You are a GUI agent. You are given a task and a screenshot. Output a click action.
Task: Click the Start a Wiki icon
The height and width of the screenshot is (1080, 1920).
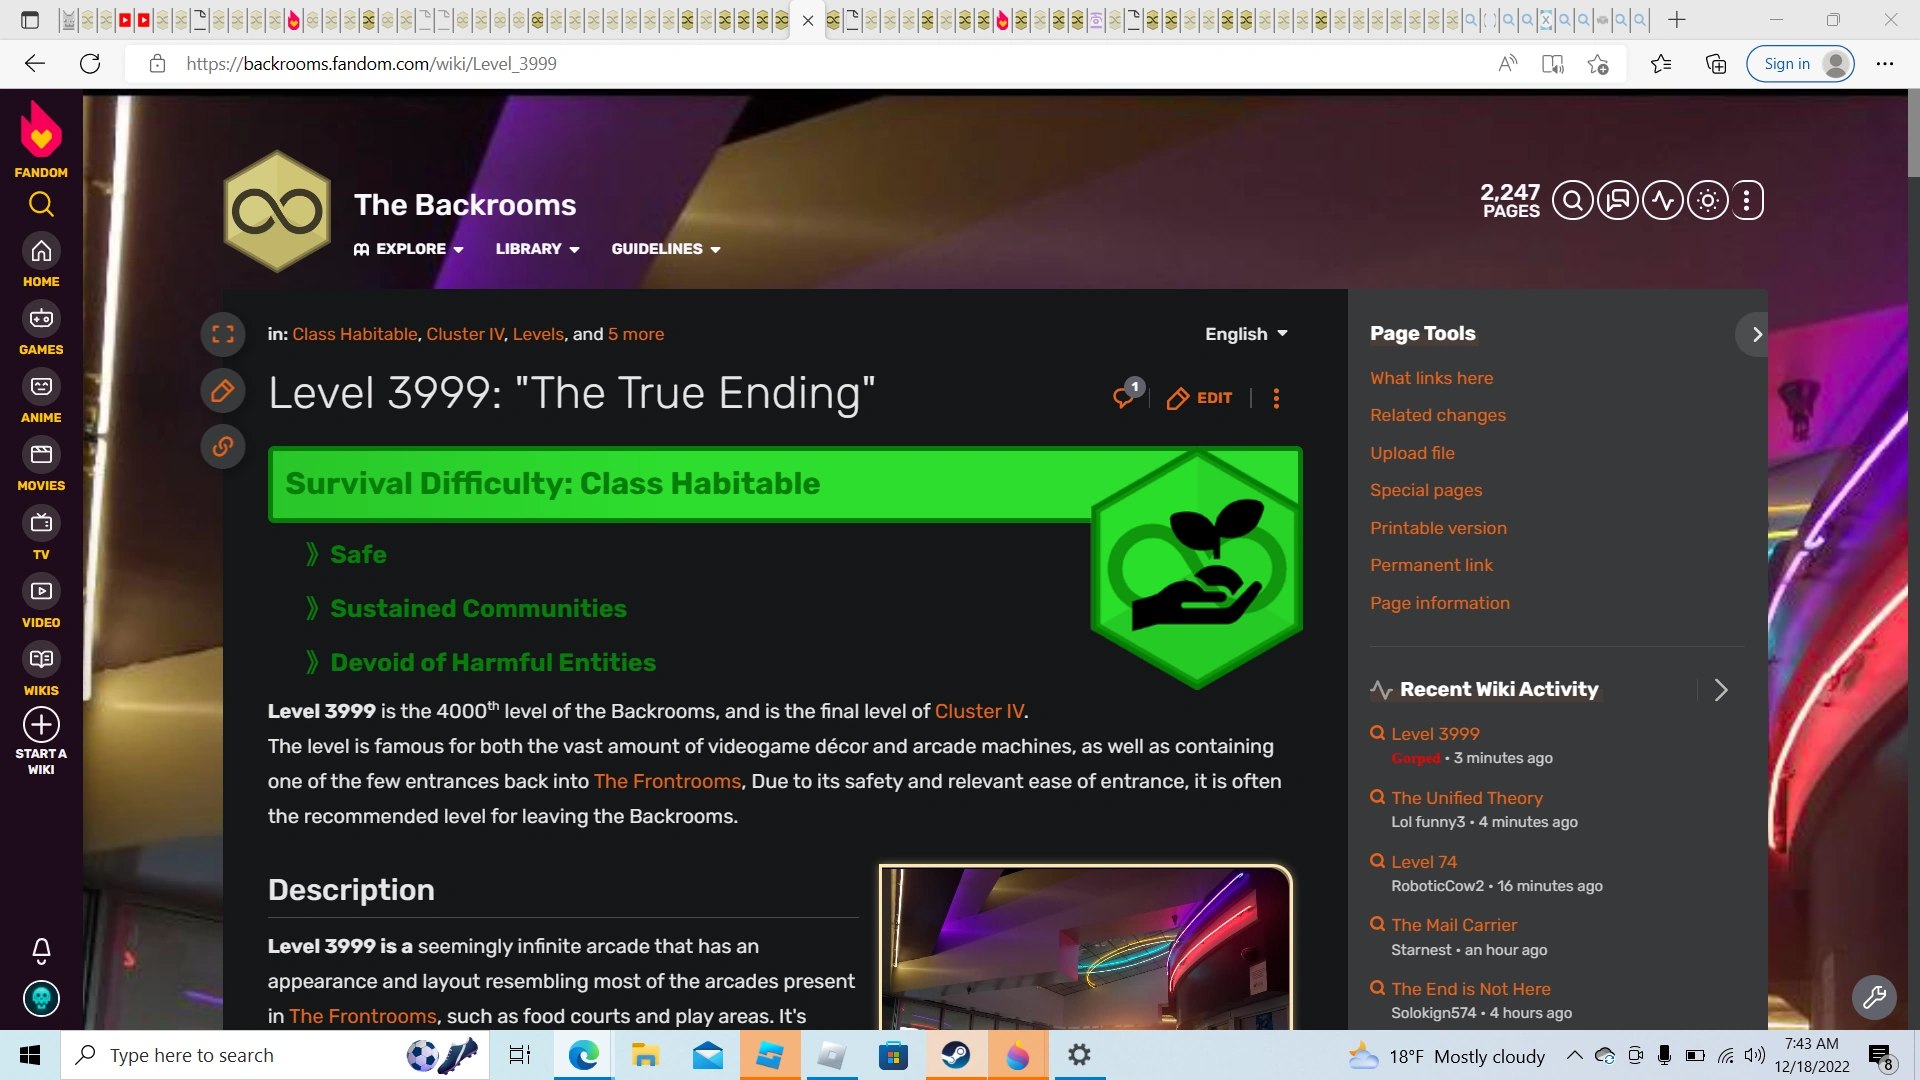41,725
